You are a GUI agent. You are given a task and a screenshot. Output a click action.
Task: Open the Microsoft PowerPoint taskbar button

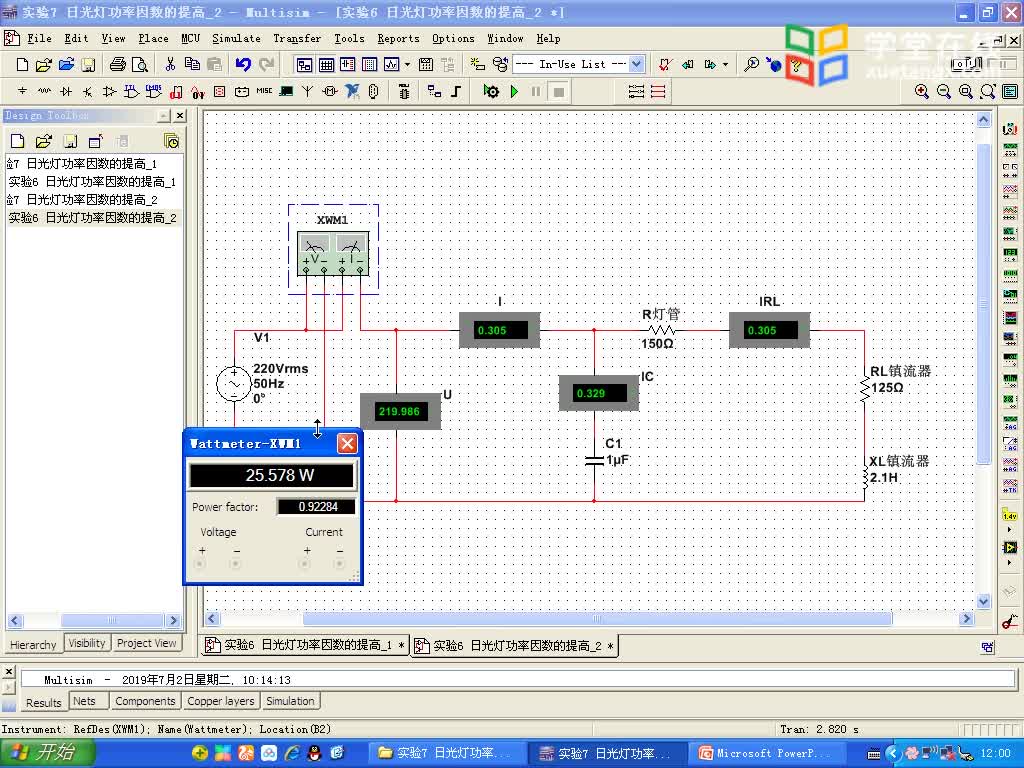point(768,754)
